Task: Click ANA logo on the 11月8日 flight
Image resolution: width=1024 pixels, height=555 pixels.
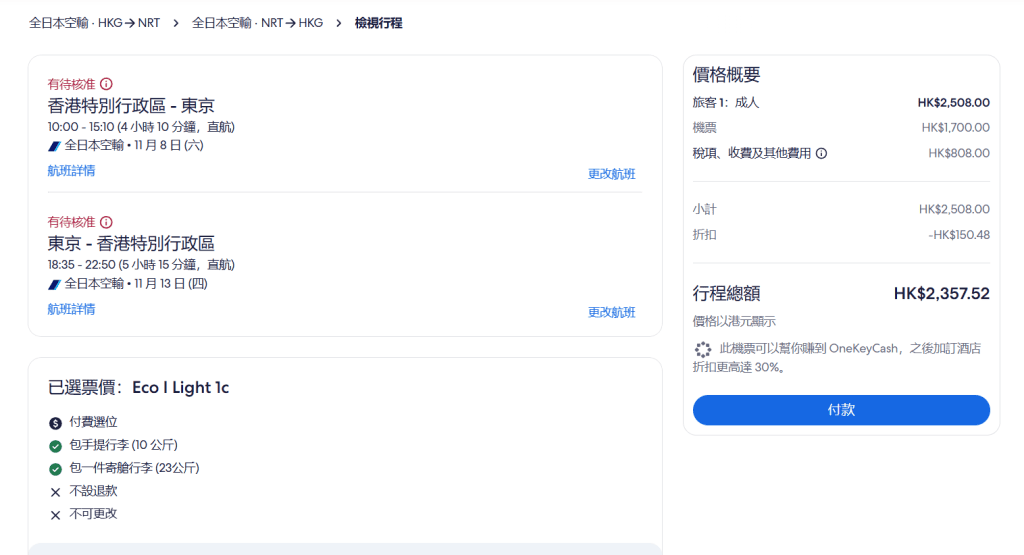Action: tap(54, 146)
